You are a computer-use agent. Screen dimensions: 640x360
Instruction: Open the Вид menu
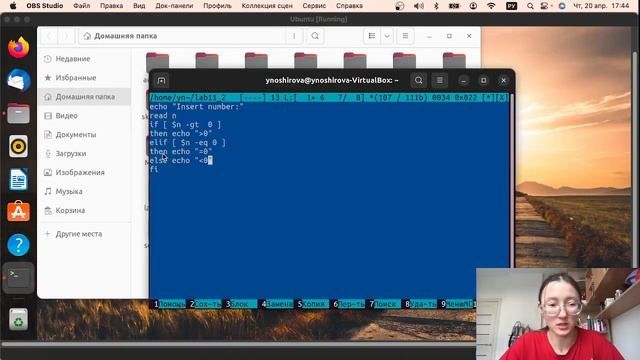(x=139, y=6)
